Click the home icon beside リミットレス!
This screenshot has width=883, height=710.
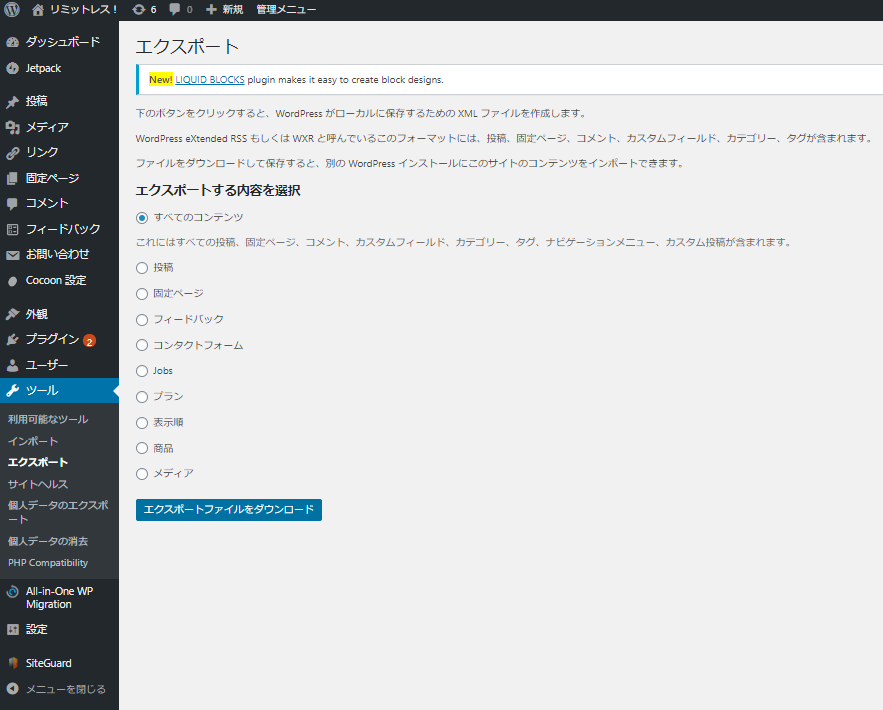(x=38, y=10)
